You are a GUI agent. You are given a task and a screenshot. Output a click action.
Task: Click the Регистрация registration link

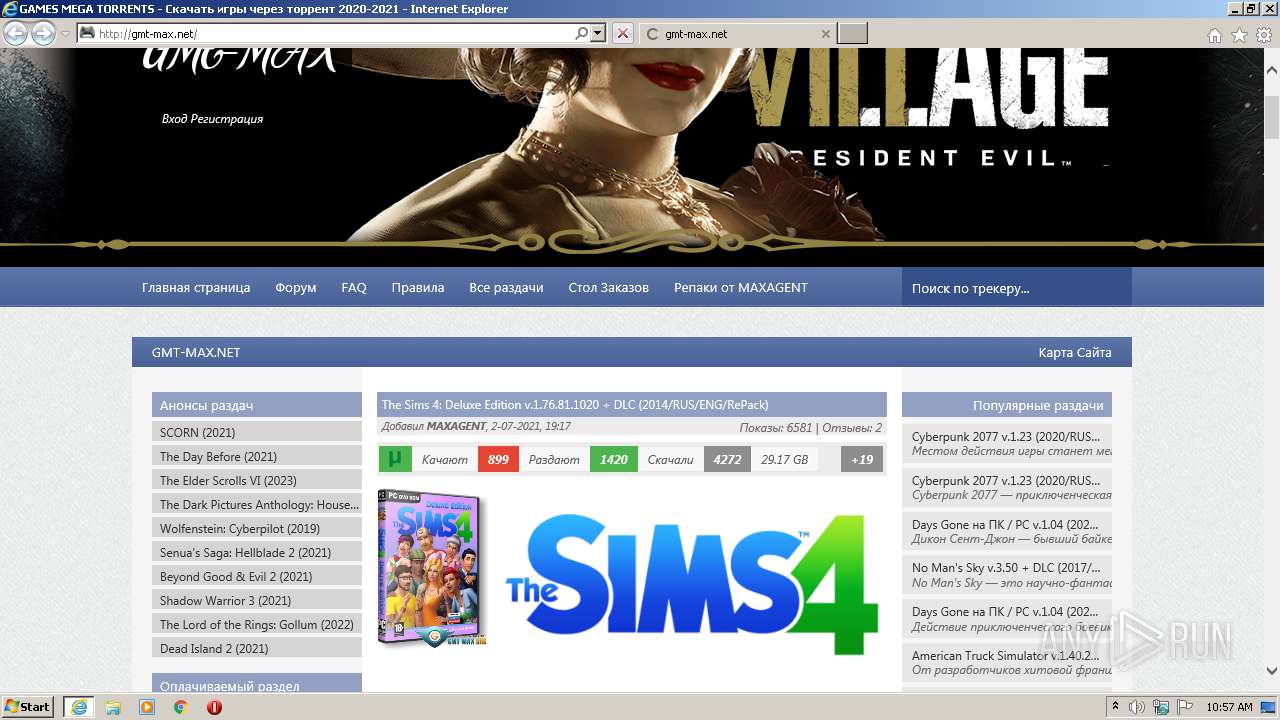pyautogui.click(x=227, y=119)
